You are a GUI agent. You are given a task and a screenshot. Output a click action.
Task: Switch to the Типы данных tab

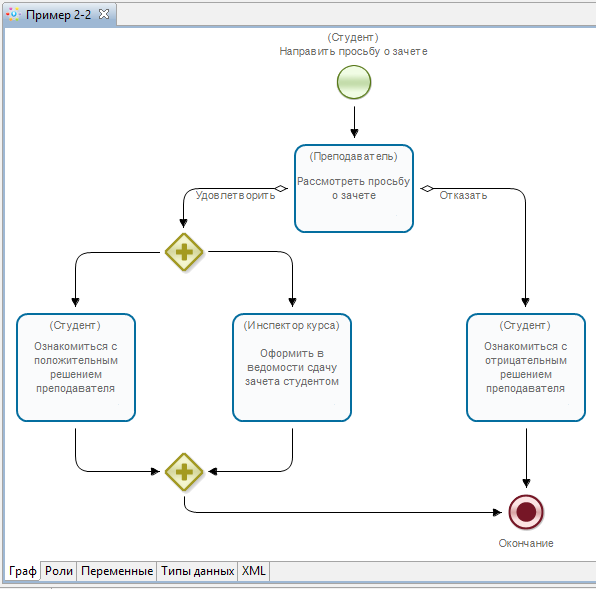pos(197,571)
